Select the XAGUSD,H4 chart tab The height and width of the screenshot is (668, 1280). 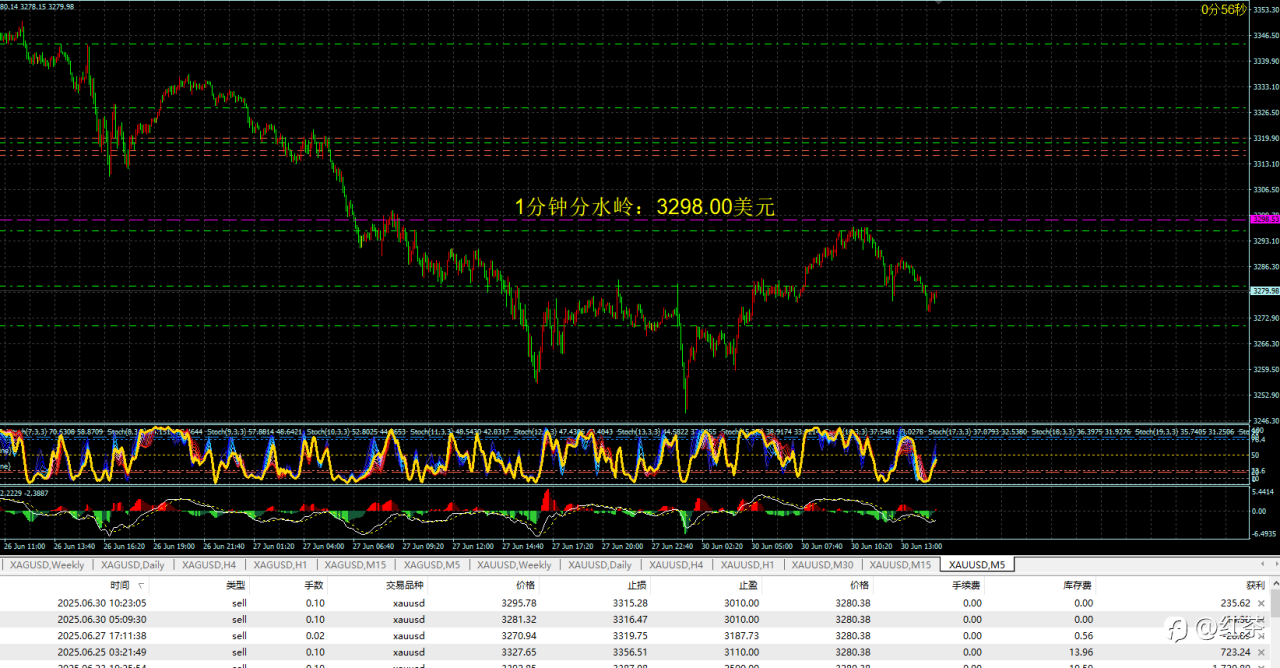point(208,565)
